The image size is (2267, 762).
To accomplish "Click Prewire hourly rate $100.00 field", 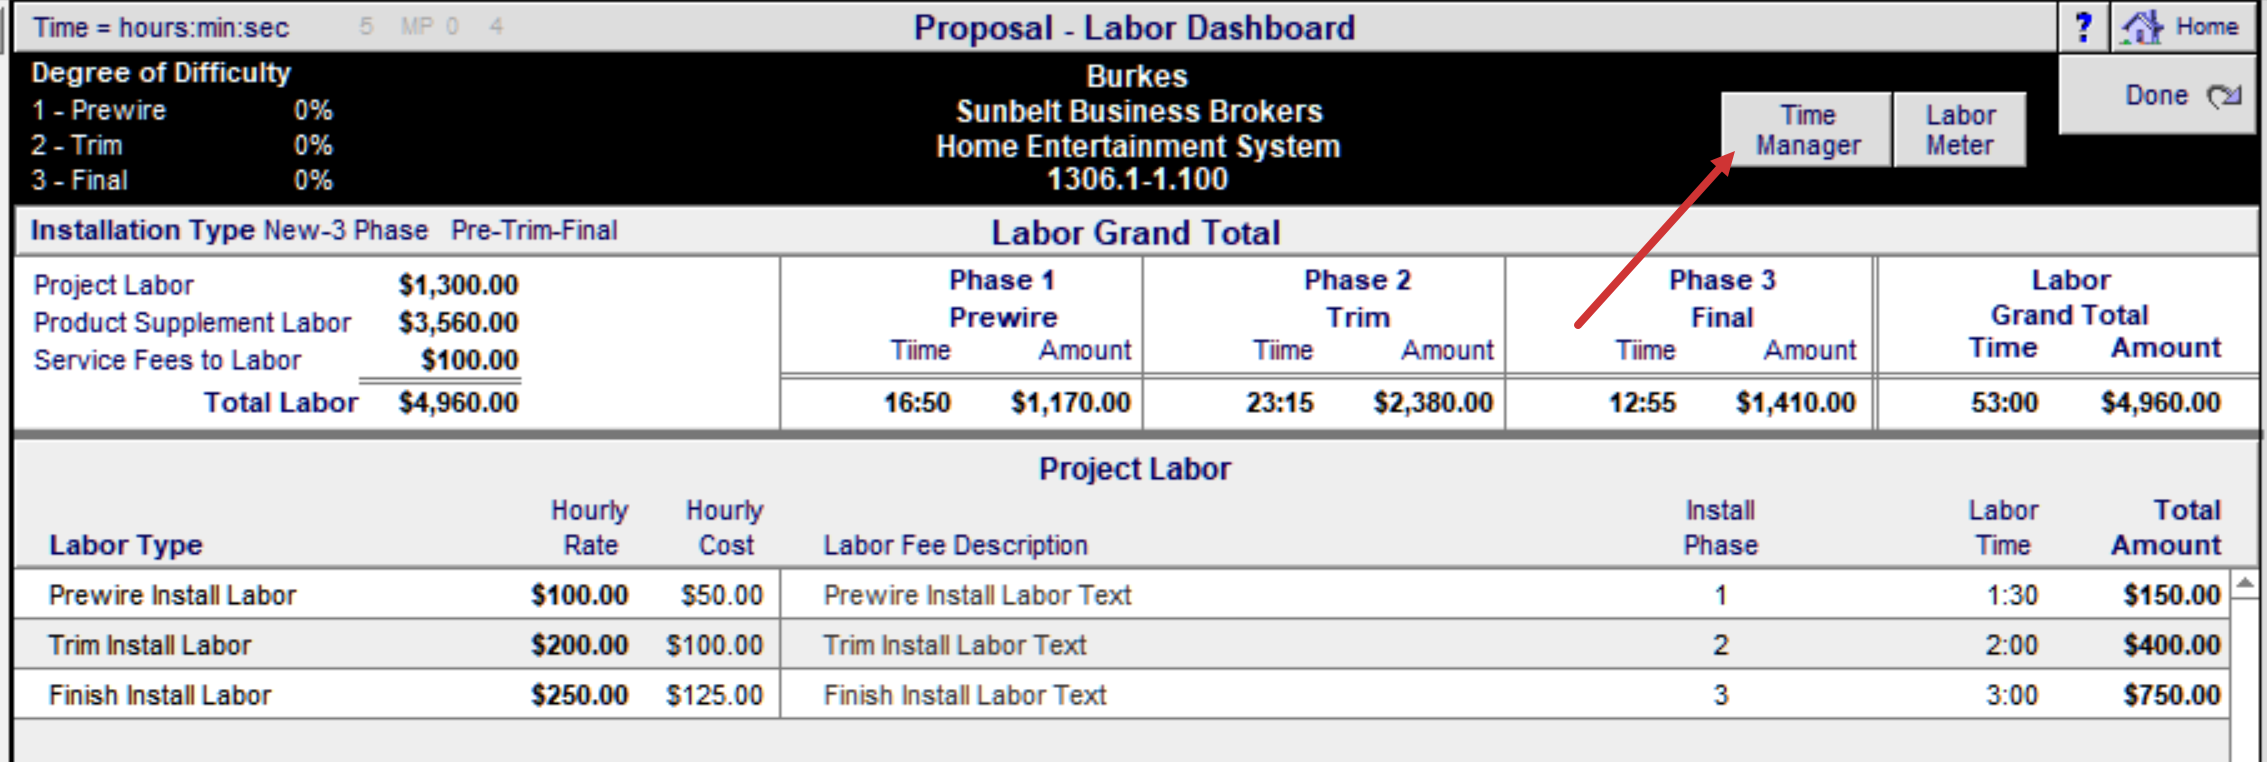I will 579,595.
